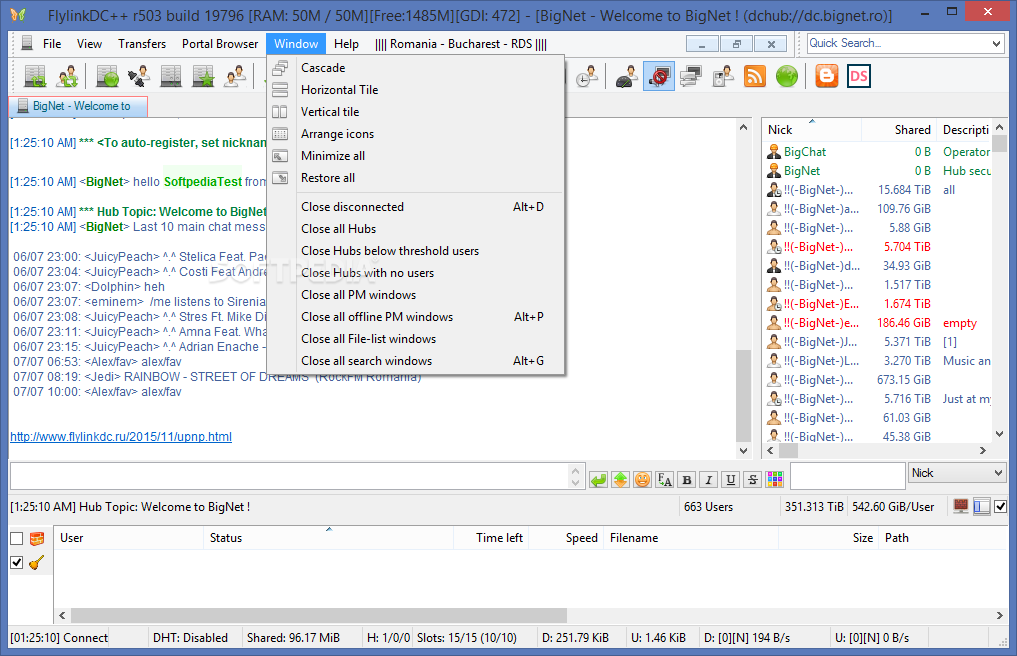Image resolution: width=1017 pixels, height=656 pixels.
Task: Click the green globe toolbar icon
Action: (787, 77)
